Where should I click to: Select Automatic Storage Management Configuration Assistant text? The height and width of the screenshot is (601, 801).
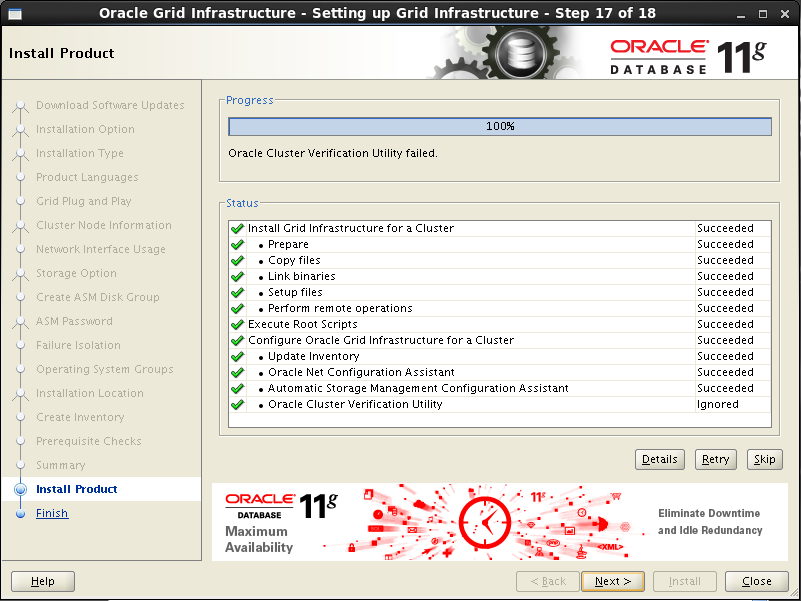coord(418,388)
